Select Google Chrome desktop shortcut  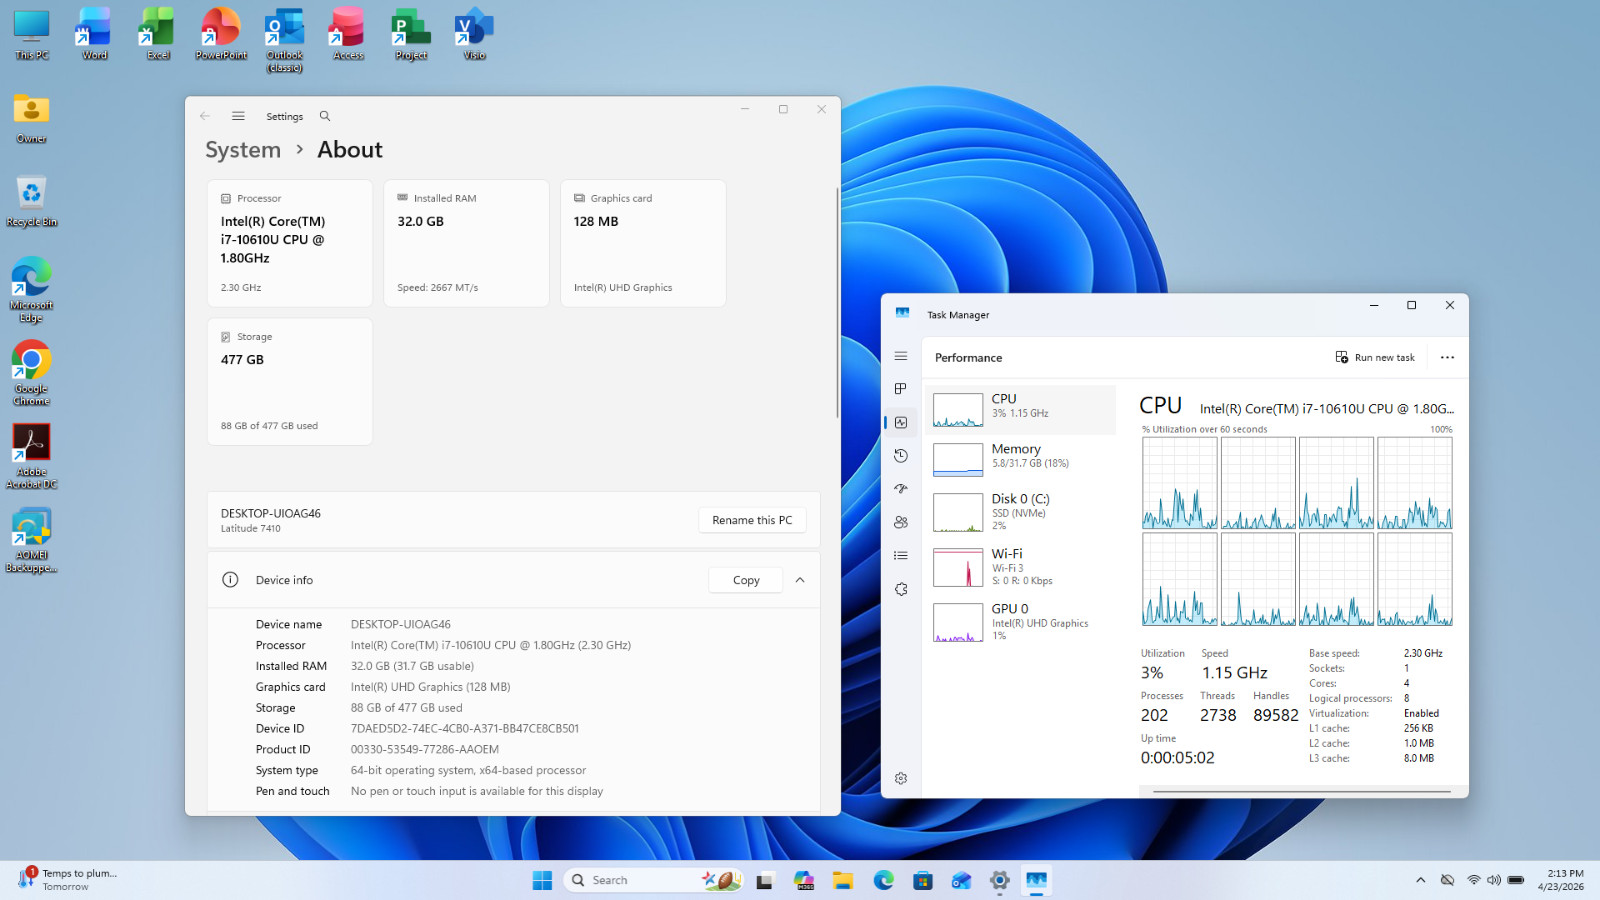[32, 373]
